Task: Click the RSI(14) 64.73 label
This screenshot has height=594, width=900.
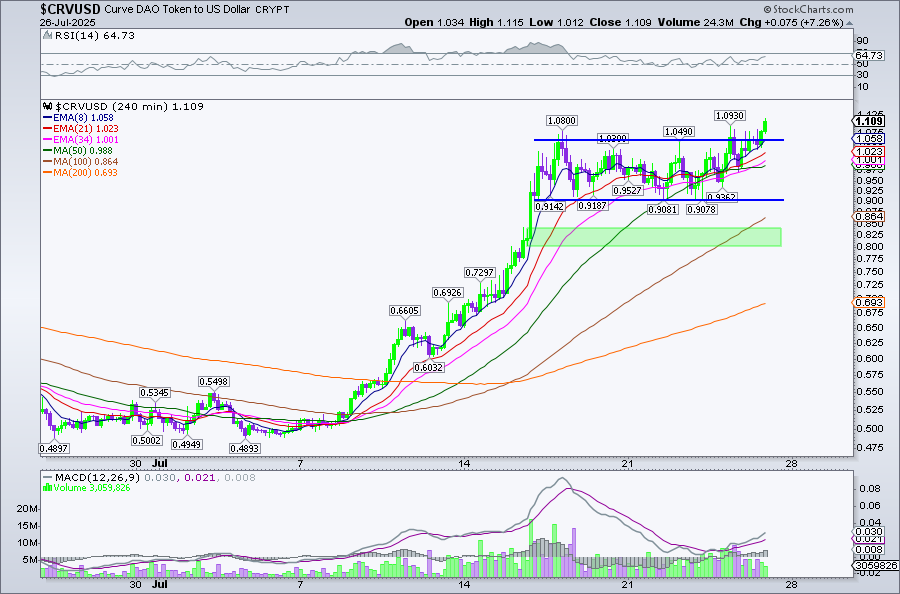Action: coord(95,36)
